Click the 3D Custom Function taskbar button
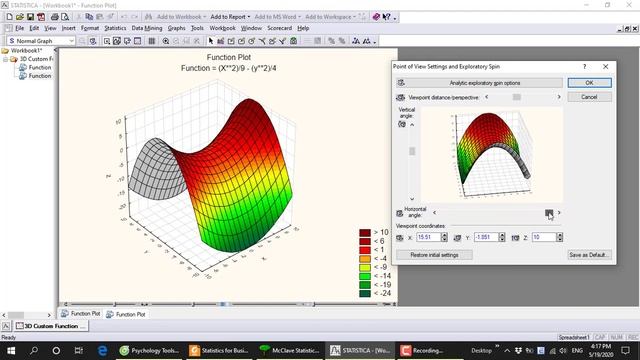Image resolution: width=640 pixels, height=360 pixels. 51,326
